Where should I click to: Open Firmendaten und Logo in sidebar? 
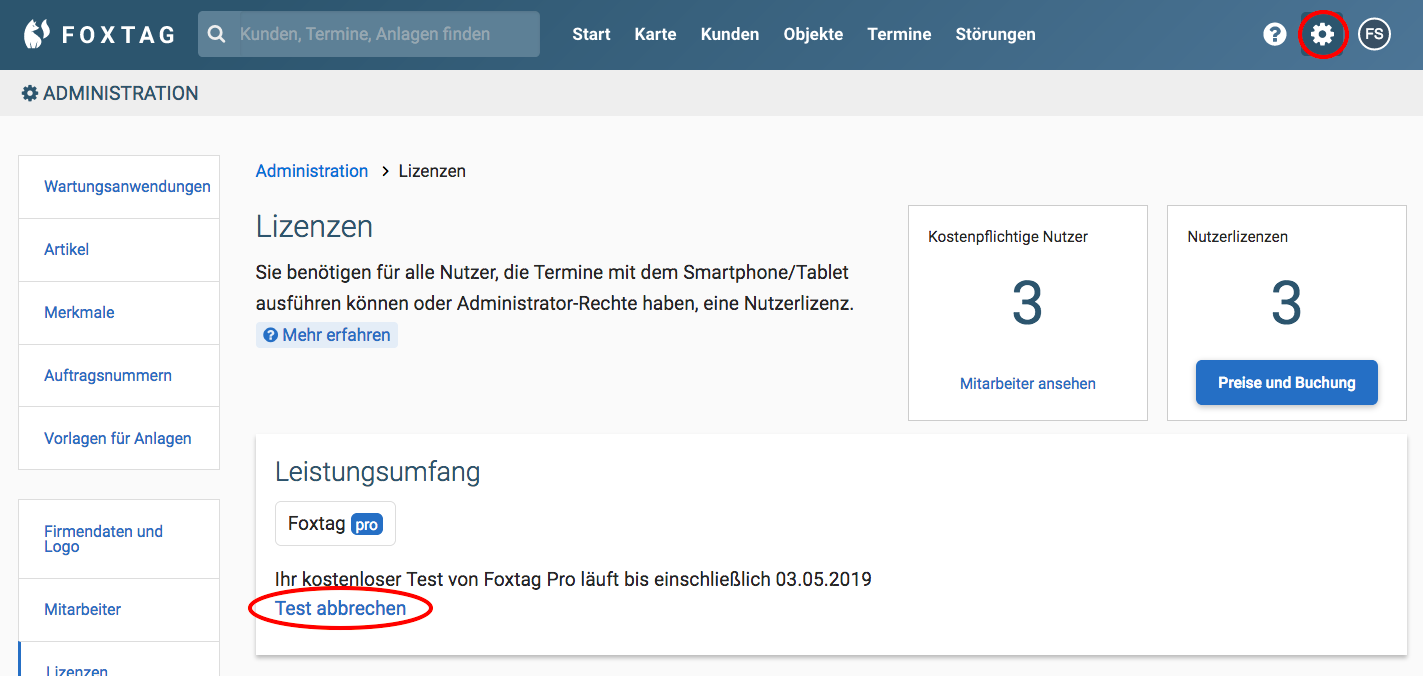click(119, 539)
